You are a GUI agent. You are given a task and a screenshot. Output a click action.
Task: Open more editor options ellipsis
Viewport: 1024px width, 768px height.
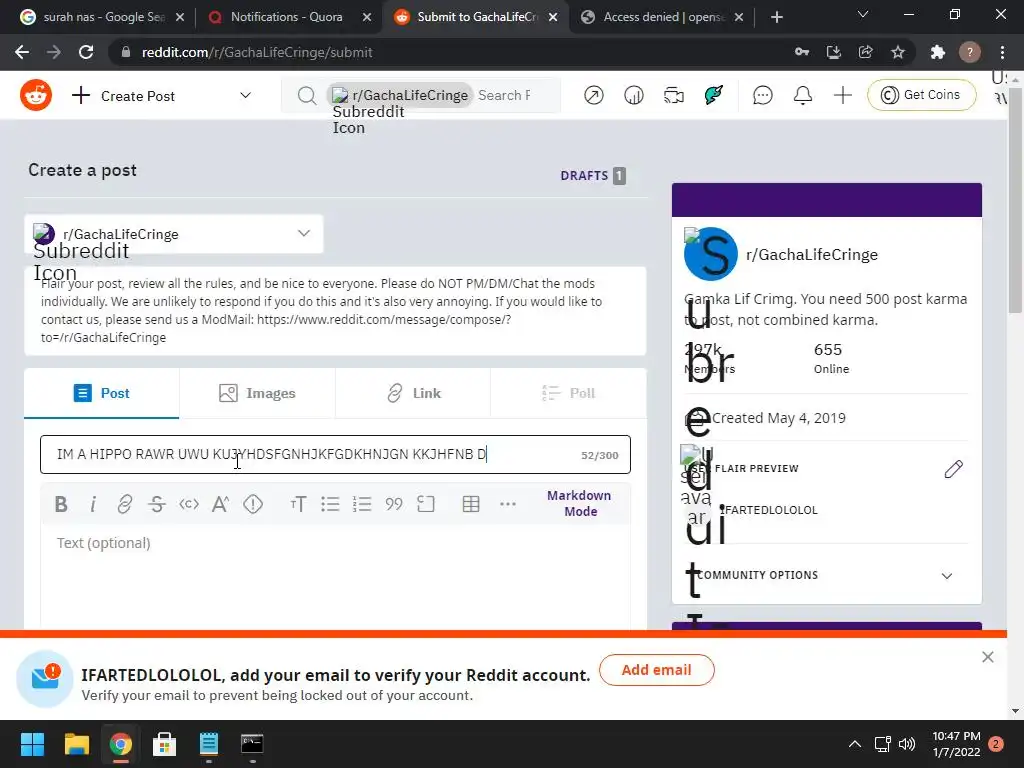coord(508,504)
